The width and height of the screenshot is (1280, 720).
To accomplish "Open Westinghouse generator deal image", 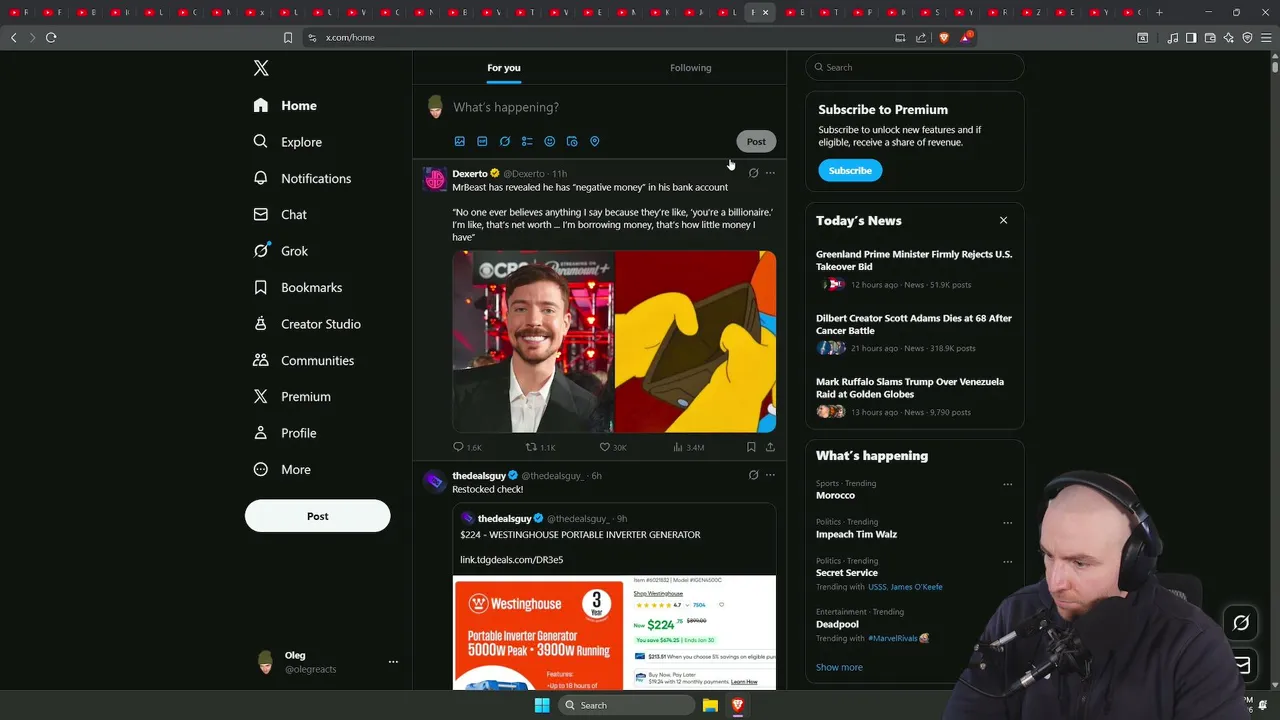I will point(614,632).
